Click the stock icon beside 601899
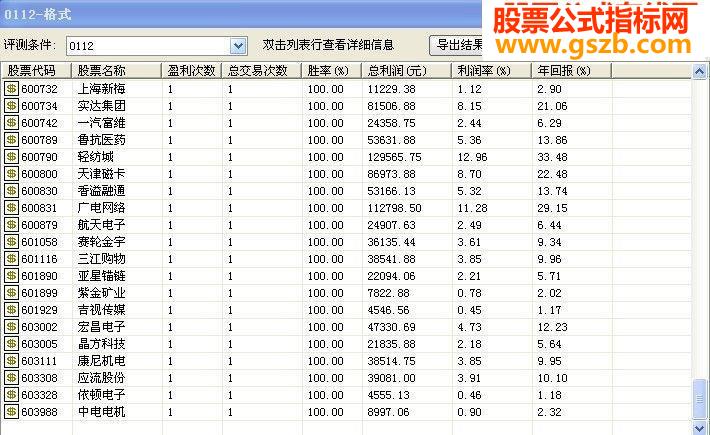710x435 pixels. tap(11, 293)
